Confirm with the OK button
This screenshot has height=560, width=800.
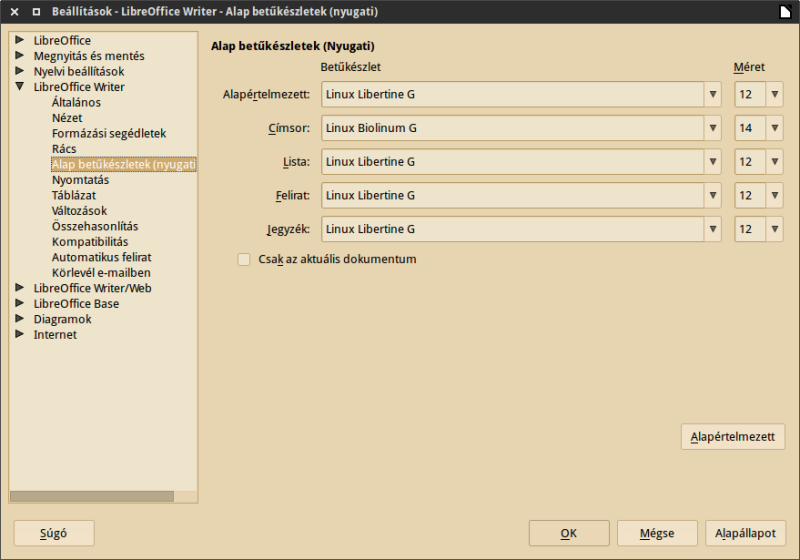[x=569, y=533]
